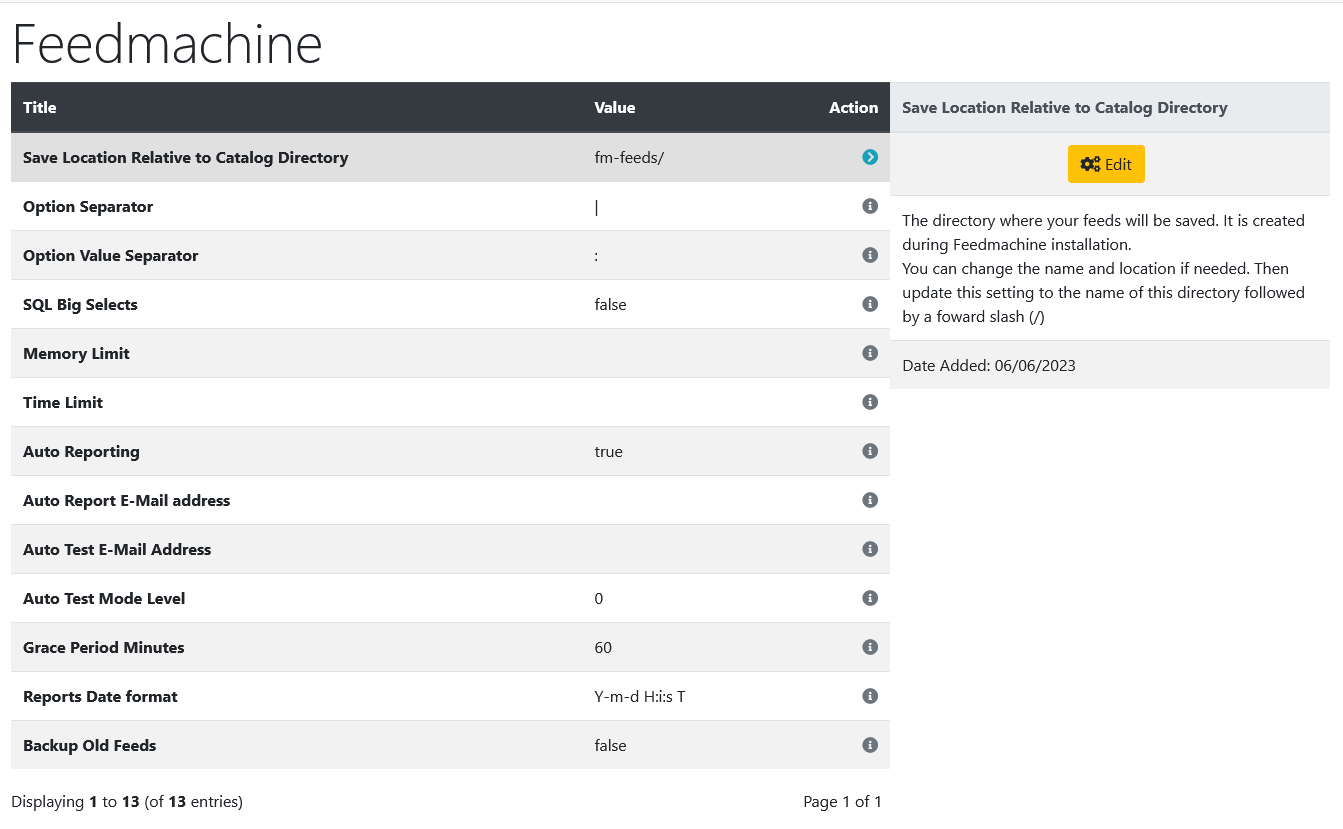Click the Y-m-d H:i:s T value

pos(640,697)
